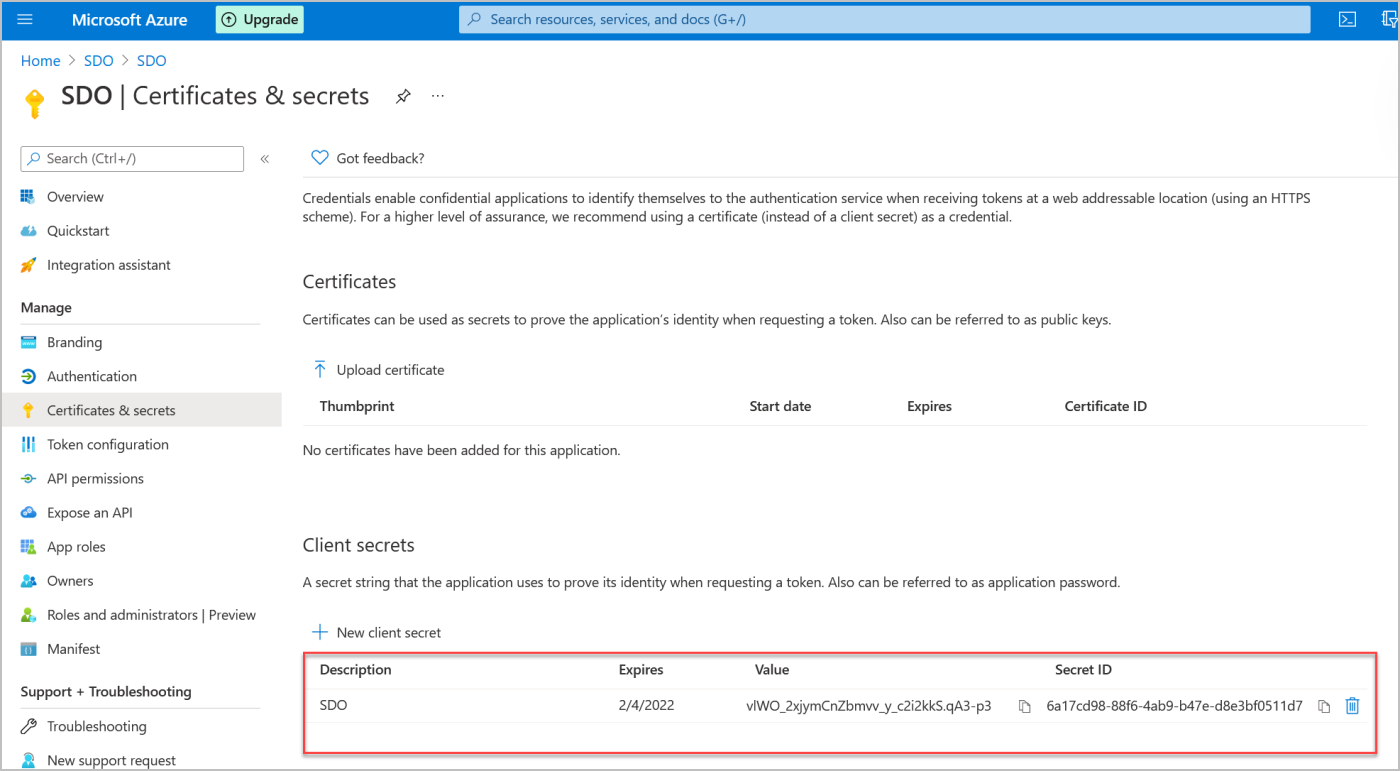Click the Roles and administrators icon
This screenshot has height=771, width=1400.
click(28, 615)
